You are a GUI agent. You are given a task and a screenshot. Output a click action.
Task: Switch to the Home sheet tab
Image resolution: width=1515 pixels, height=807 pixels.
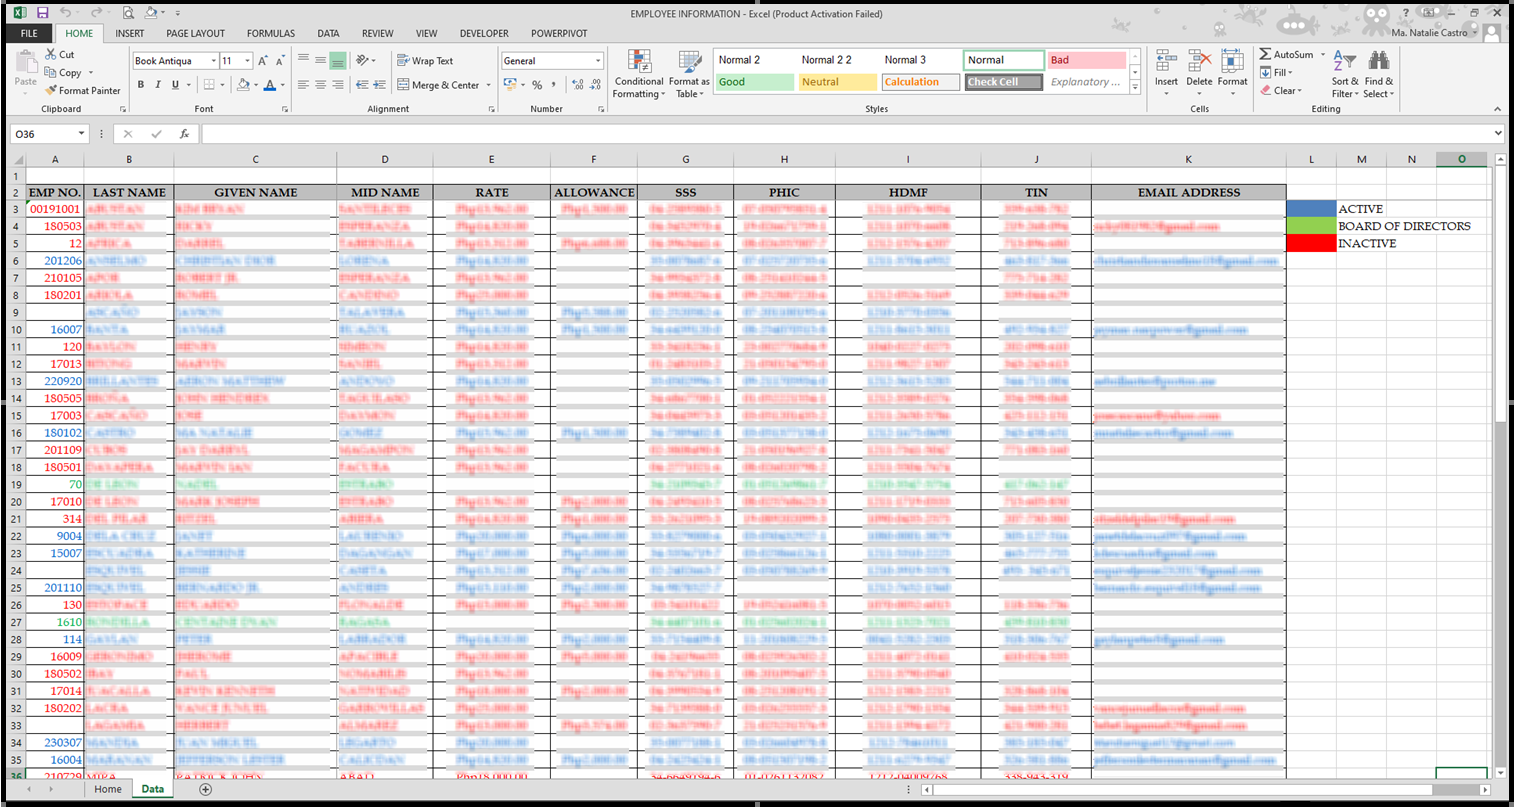click(108, 789)
